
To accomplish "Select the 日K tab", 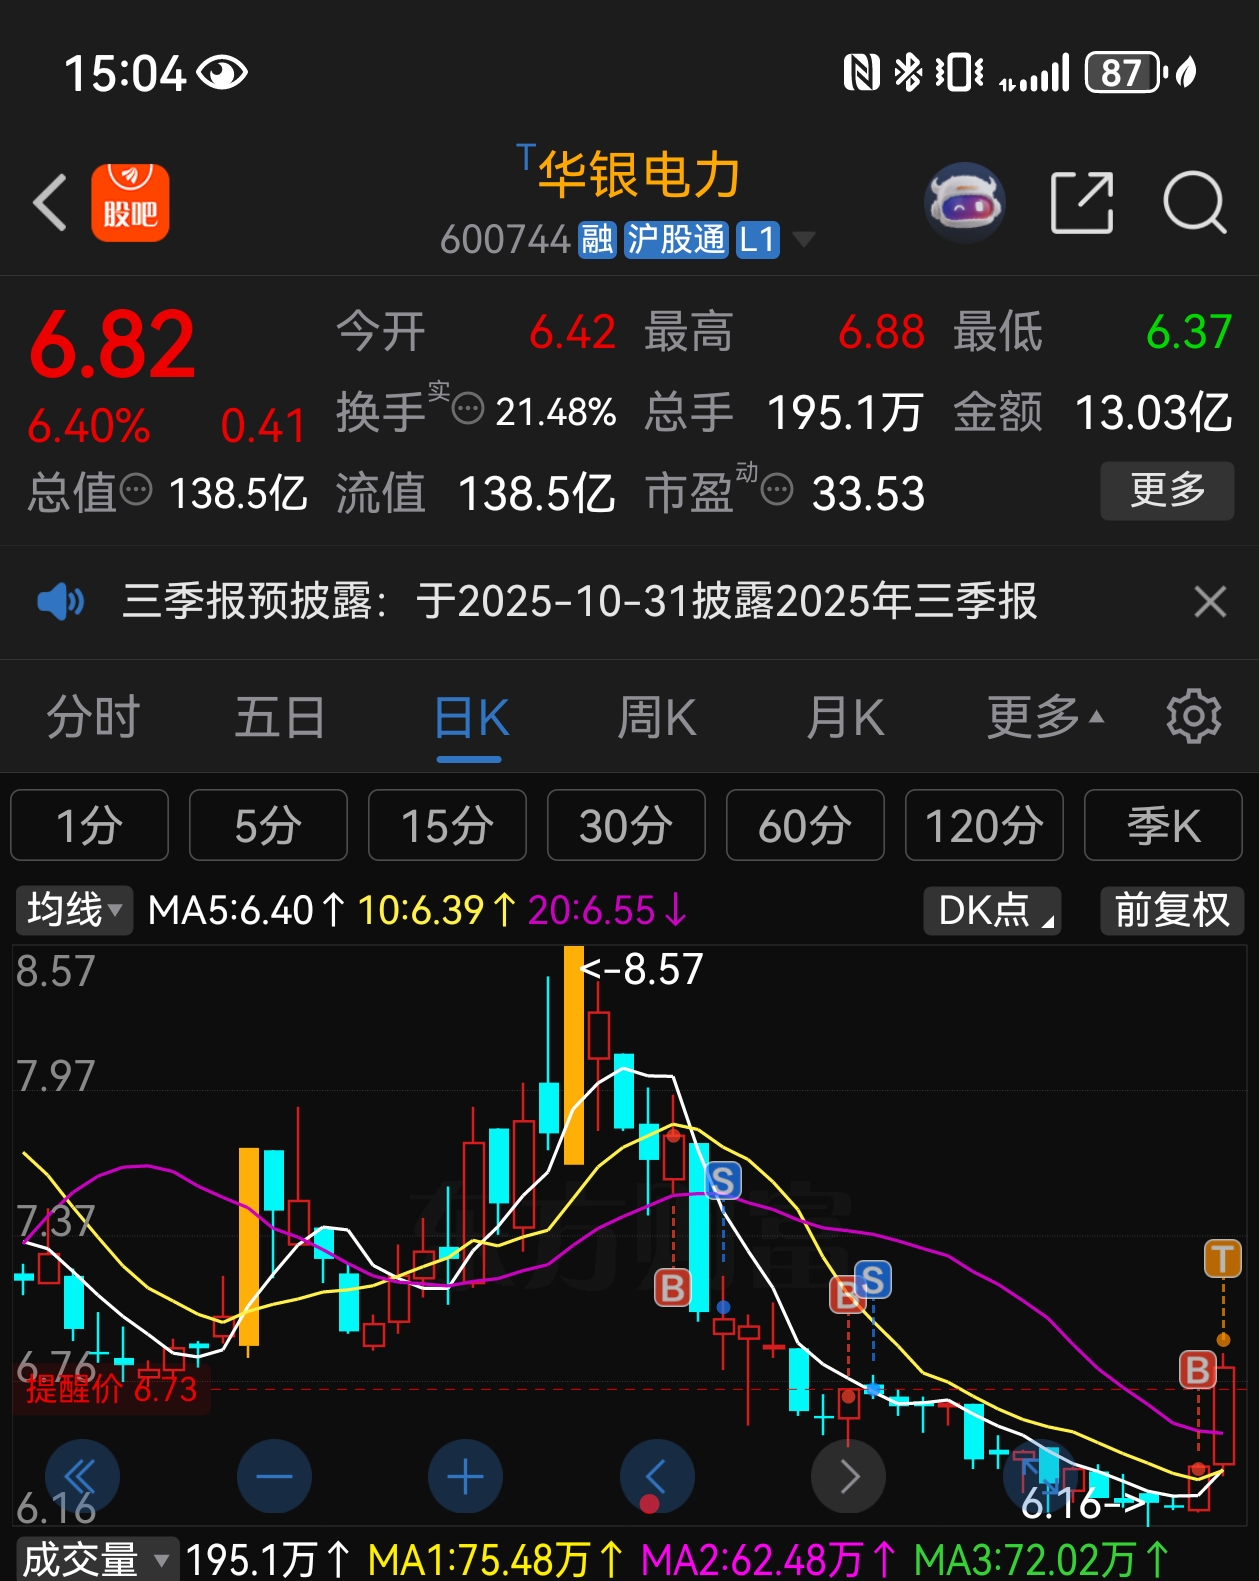I will pos(471,718).
